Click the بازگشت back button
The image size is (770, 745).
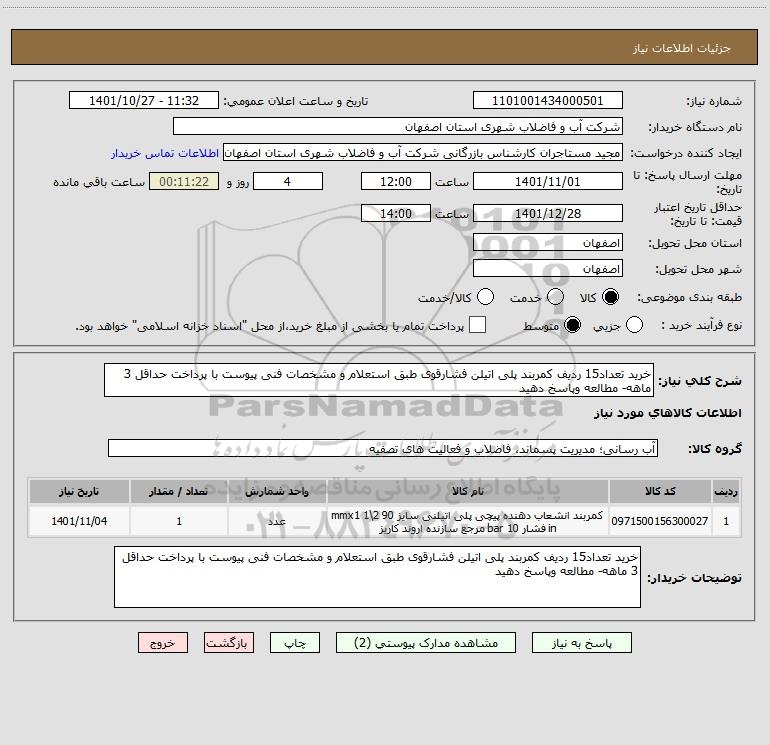pos(229,643)
